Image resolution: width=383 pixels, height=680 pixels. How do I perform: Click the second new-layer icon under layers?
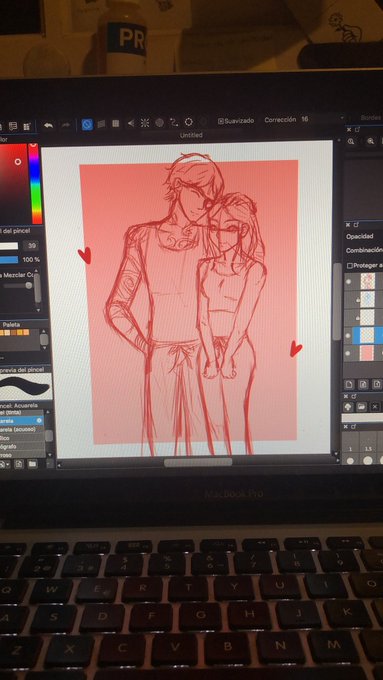(x=363, y=384)
